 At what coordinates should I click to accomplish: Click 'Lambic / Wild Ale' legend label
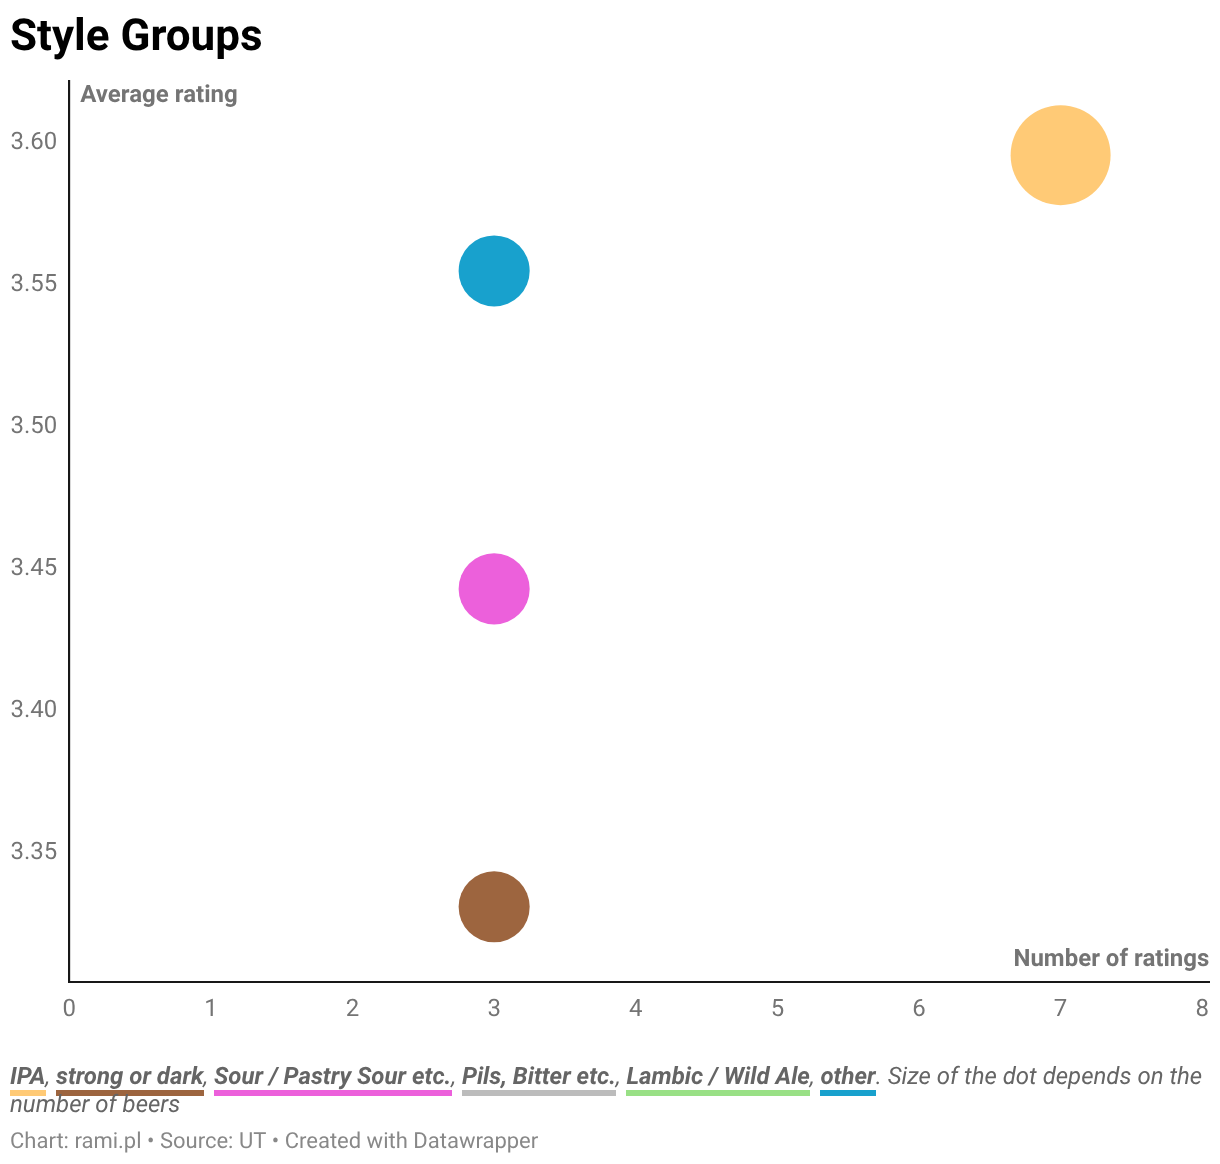coord(718,1076)
